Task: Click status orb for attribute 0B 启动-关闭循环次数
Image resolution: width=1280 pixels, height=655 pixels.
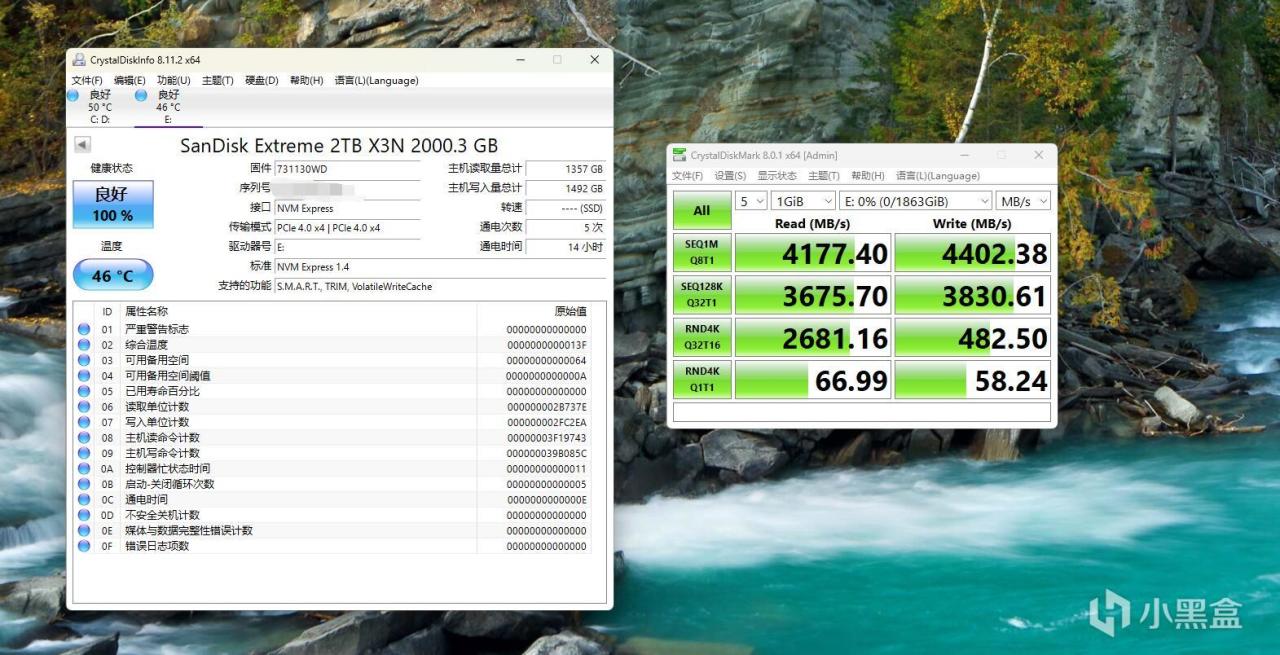Action: tap(84, 484)
